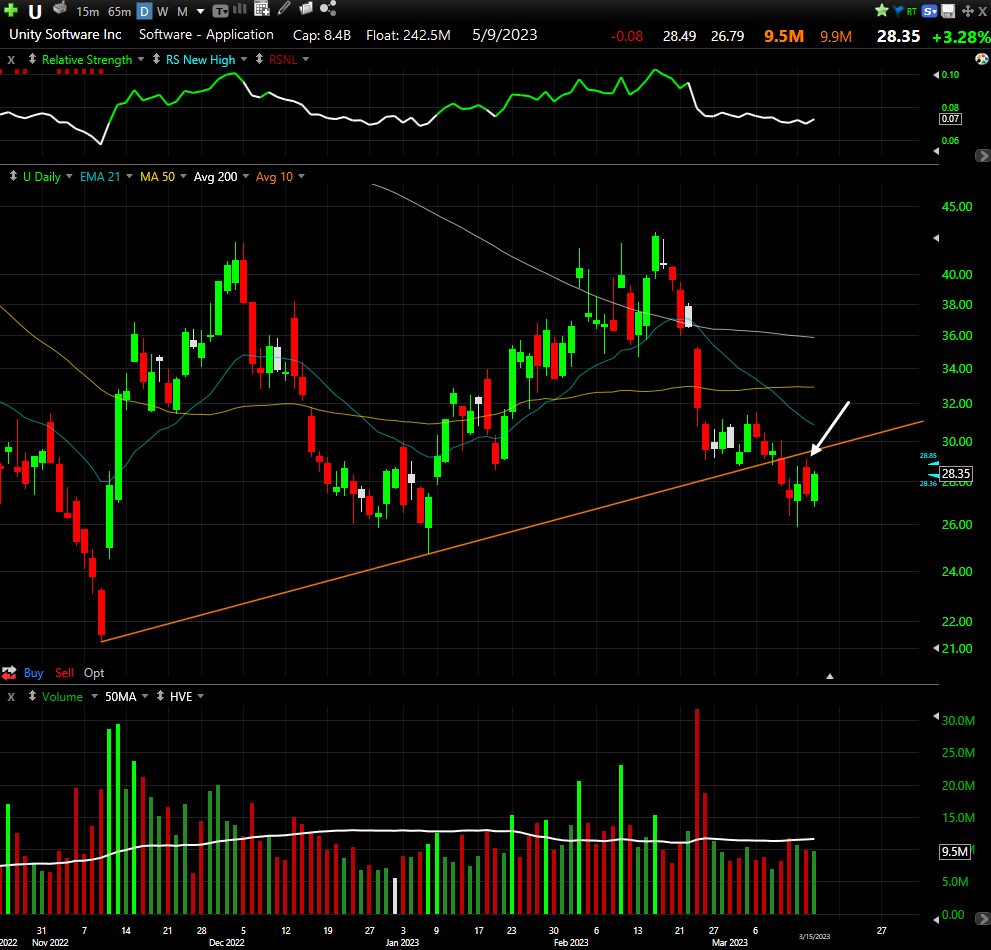The image size is (991, 950).
Task: Click the Relative Strength indicator label
Action: click(x=87, y=60)
